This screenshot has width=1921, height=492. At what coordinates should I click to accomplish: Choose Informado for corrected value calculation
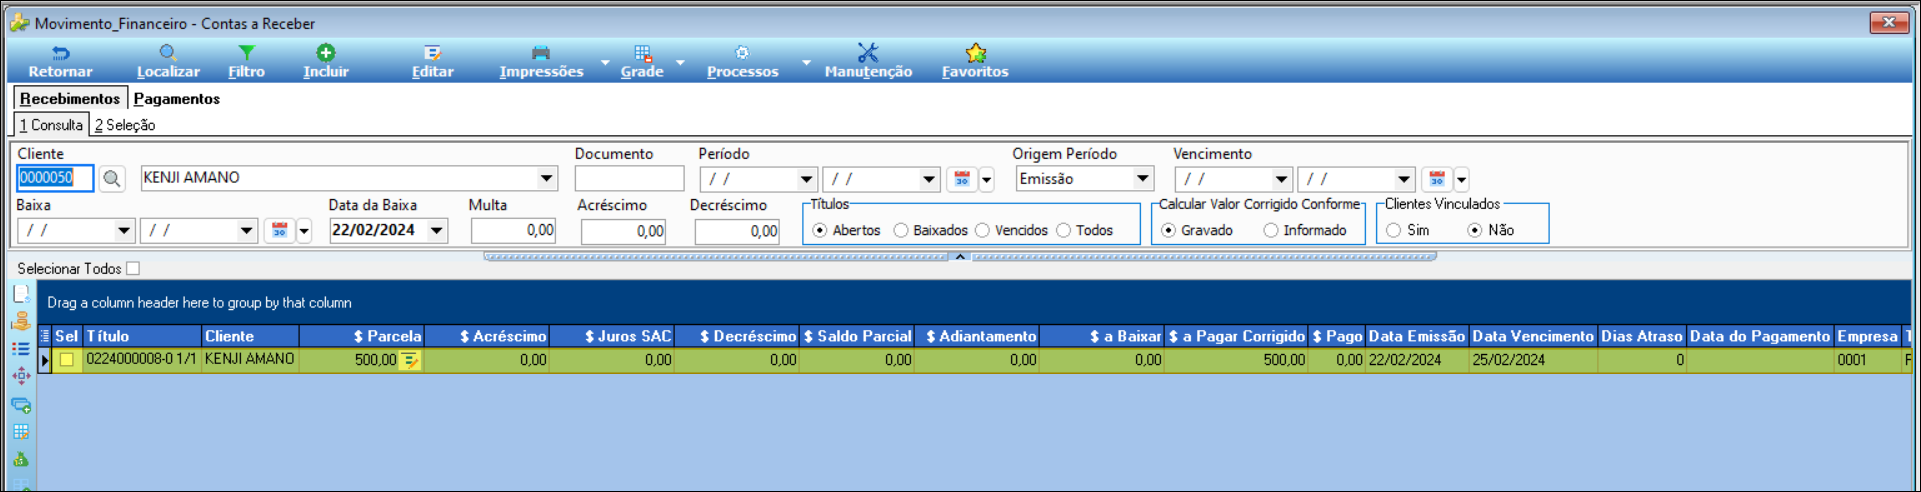click(x=1270, y=231)
